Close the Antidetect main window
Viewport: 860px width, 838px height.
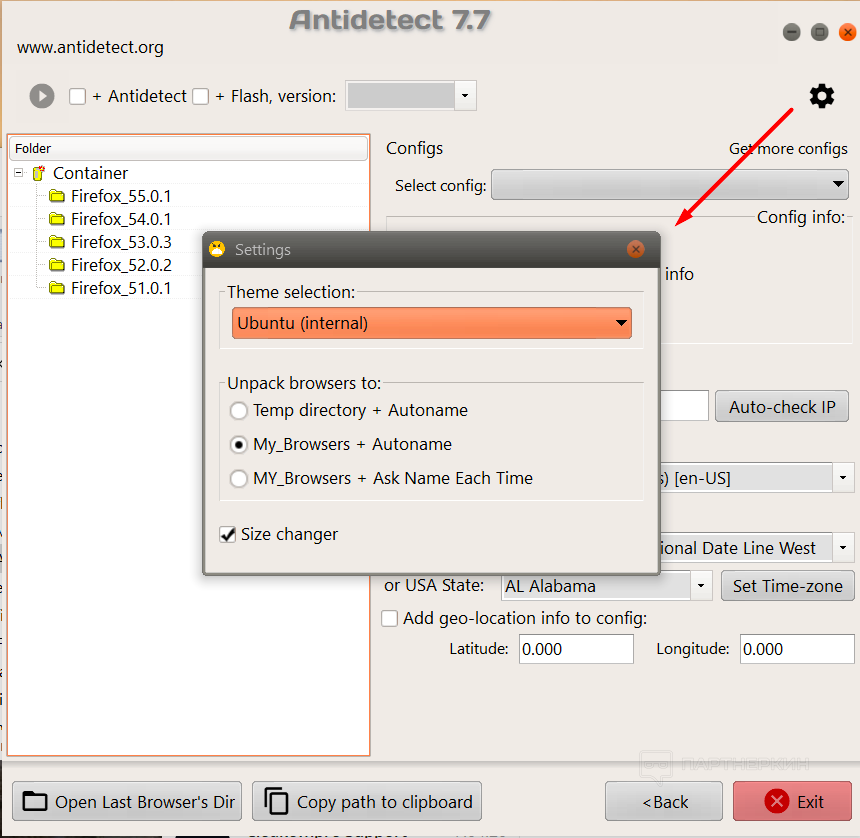click(x=847, y=32)
